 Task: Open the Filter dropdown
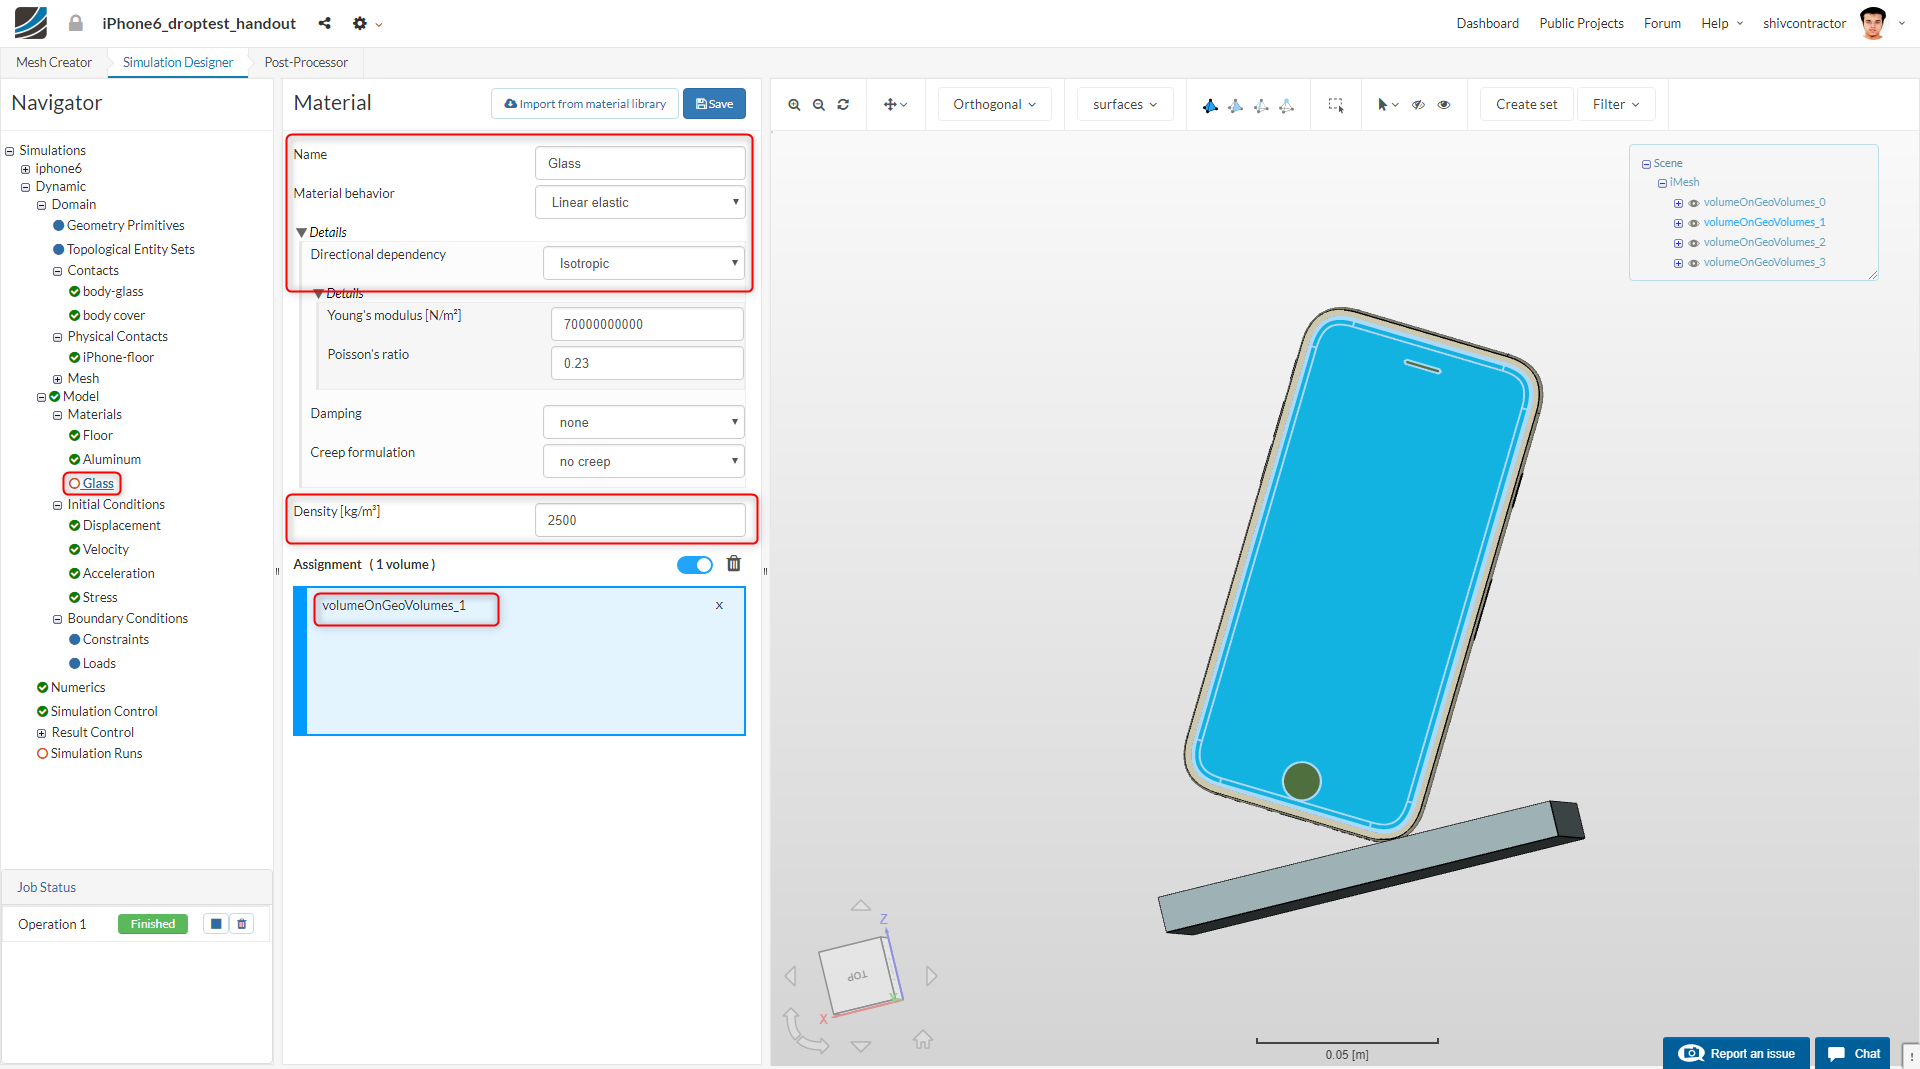click(1616, 104)
